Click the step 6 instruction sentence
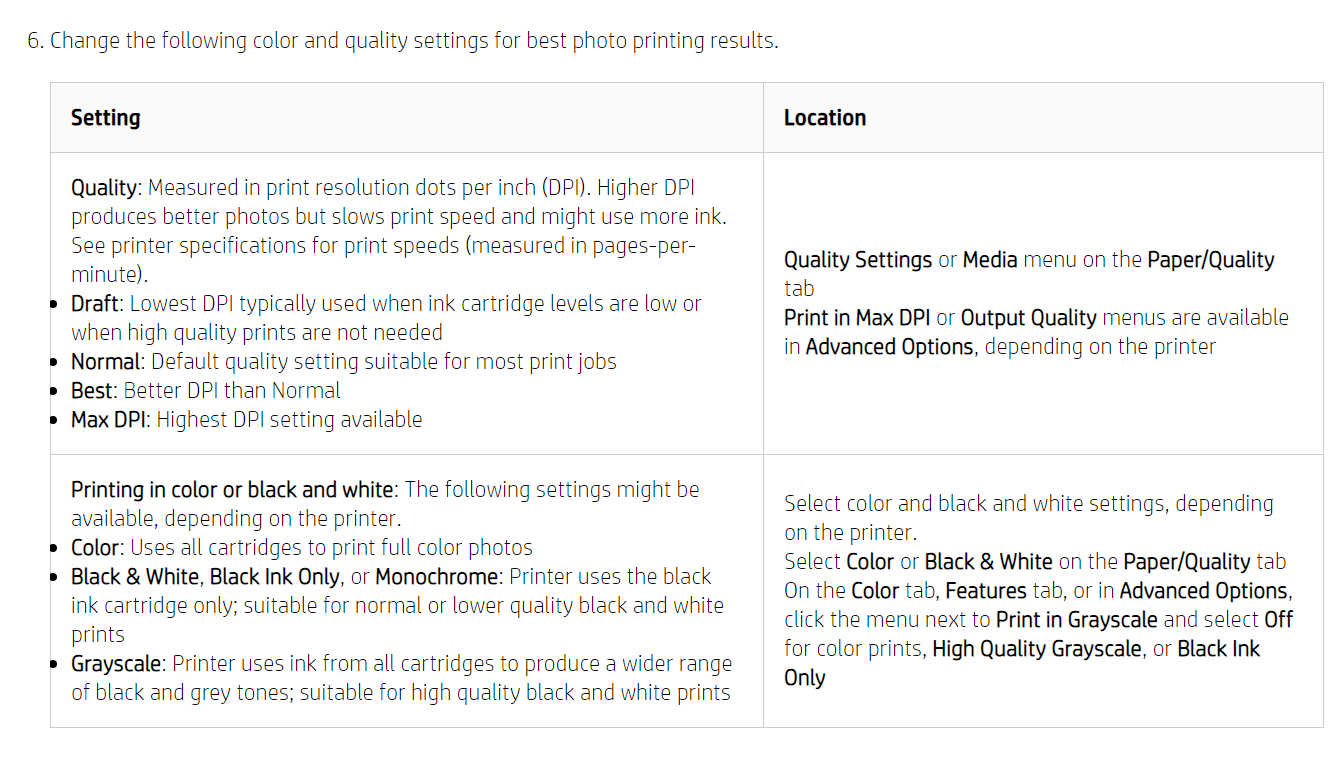The width and height of the screenshot is (1339, 770). [402, 41]
